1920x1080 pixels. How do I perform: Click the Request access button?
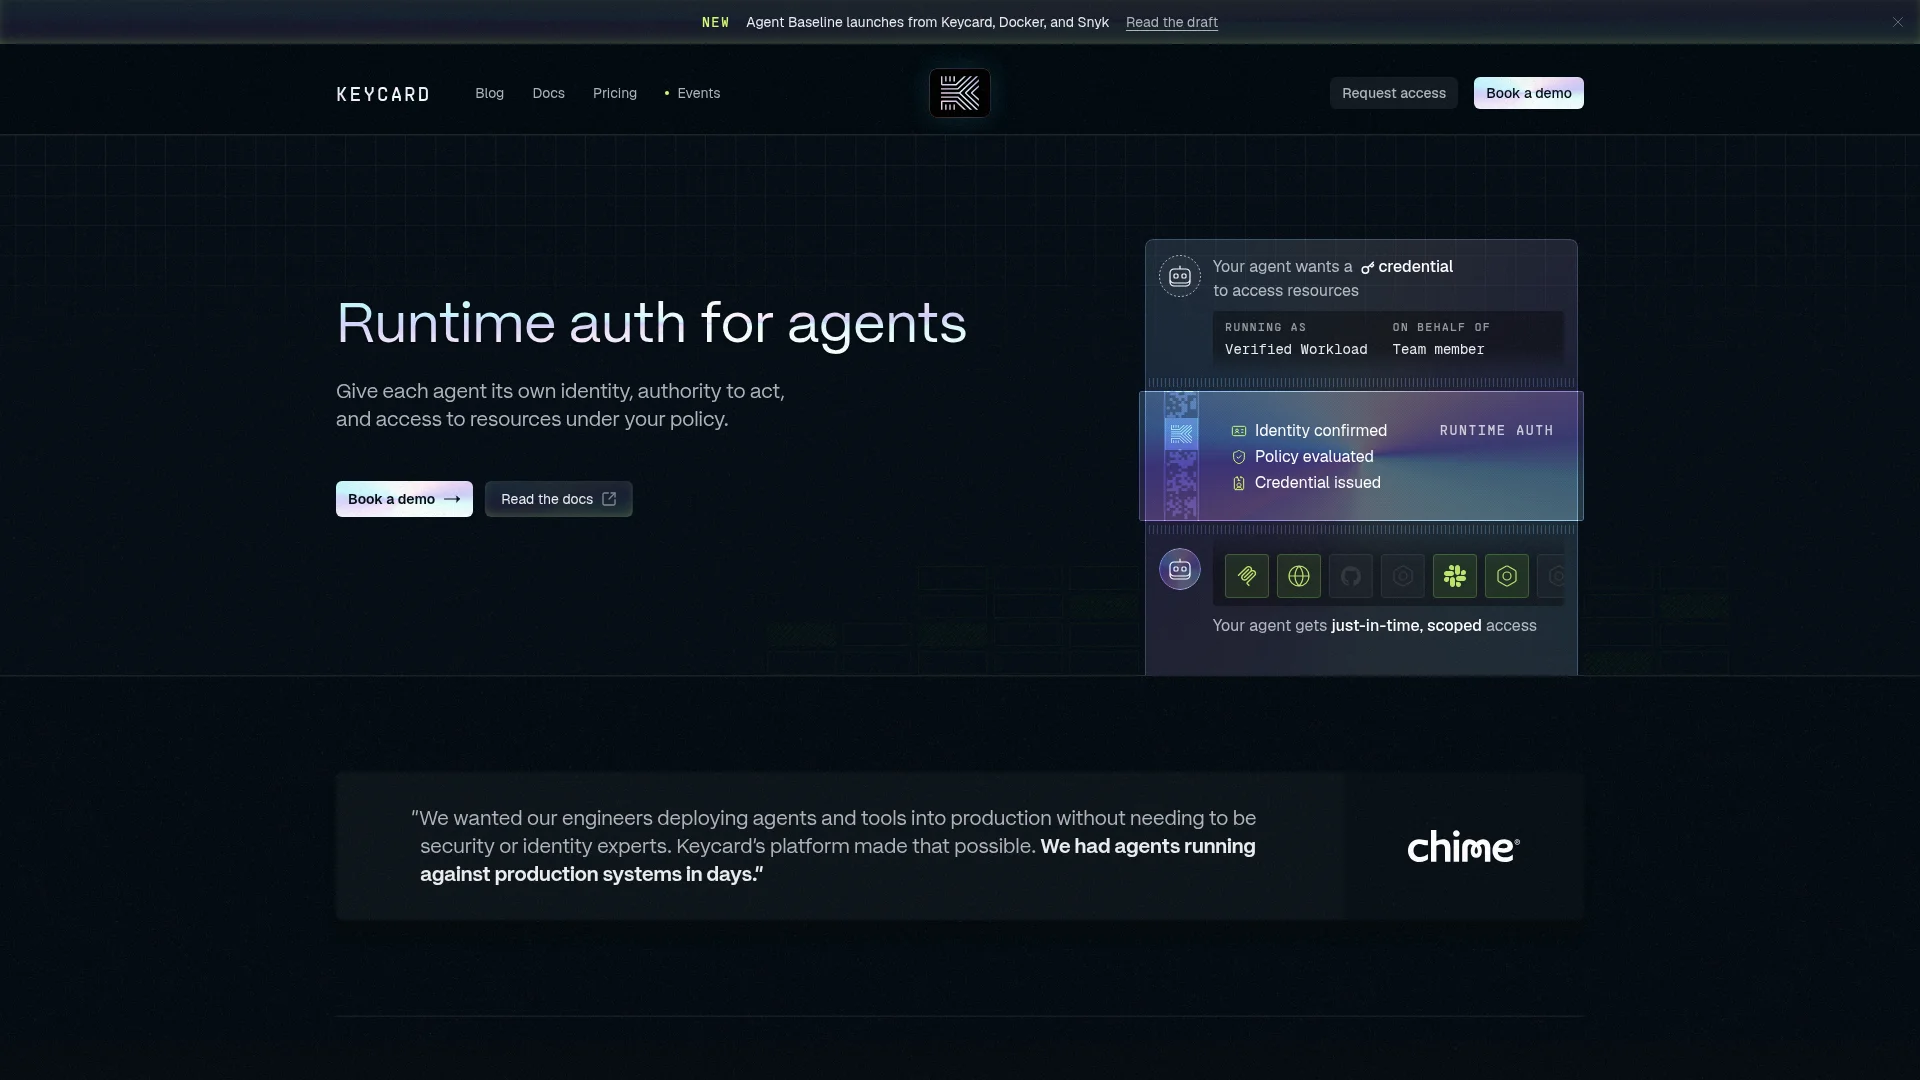click(1394, 93)
